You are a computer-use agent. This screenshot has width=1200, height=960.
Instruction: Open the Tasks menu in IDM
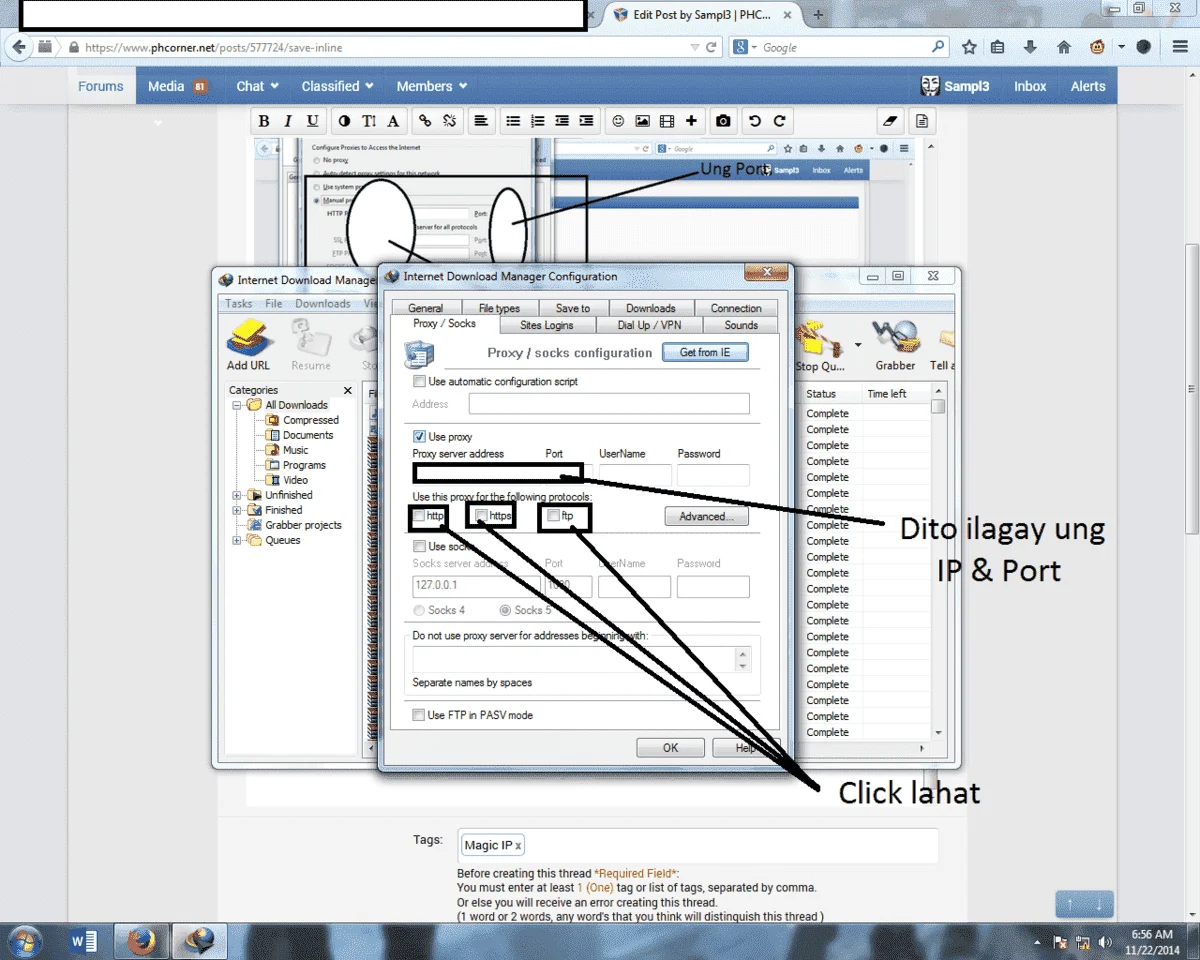tap(239, 303)
